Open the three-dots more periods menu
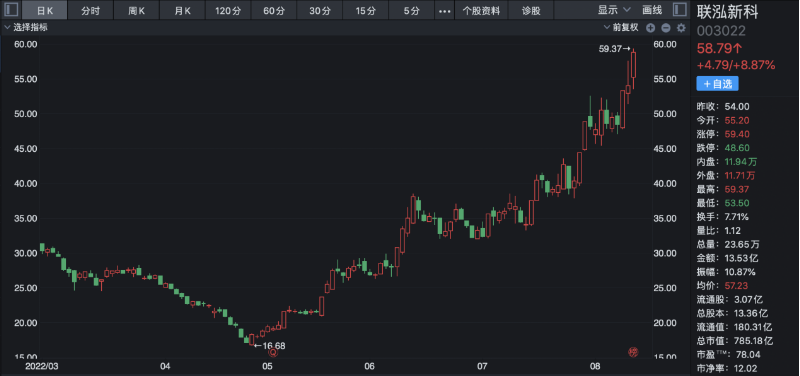Screen dimensions: 800x376 pyautogui.click(x=445, y=11)
